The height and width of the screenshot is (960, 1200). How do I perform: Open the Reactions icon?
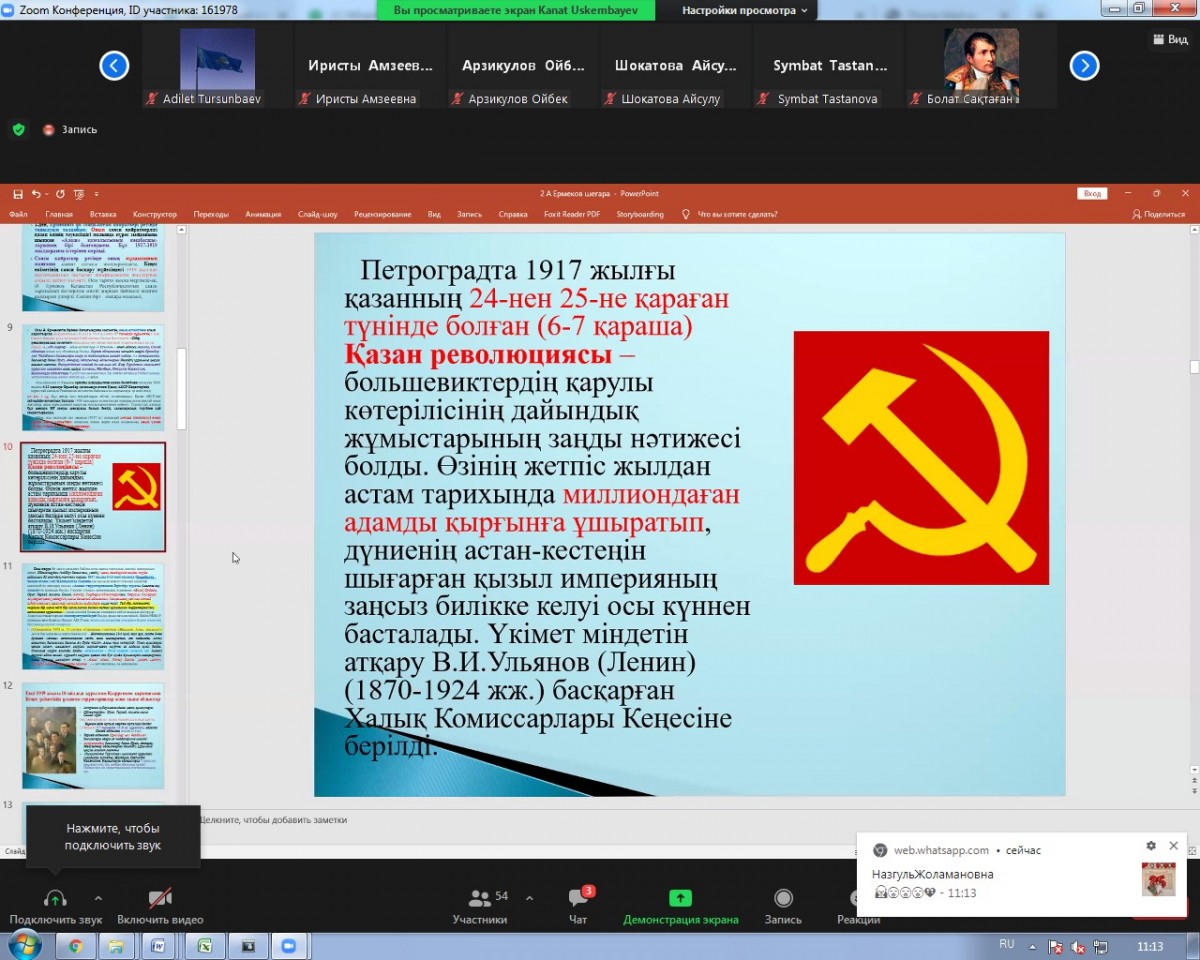(858, 899)
